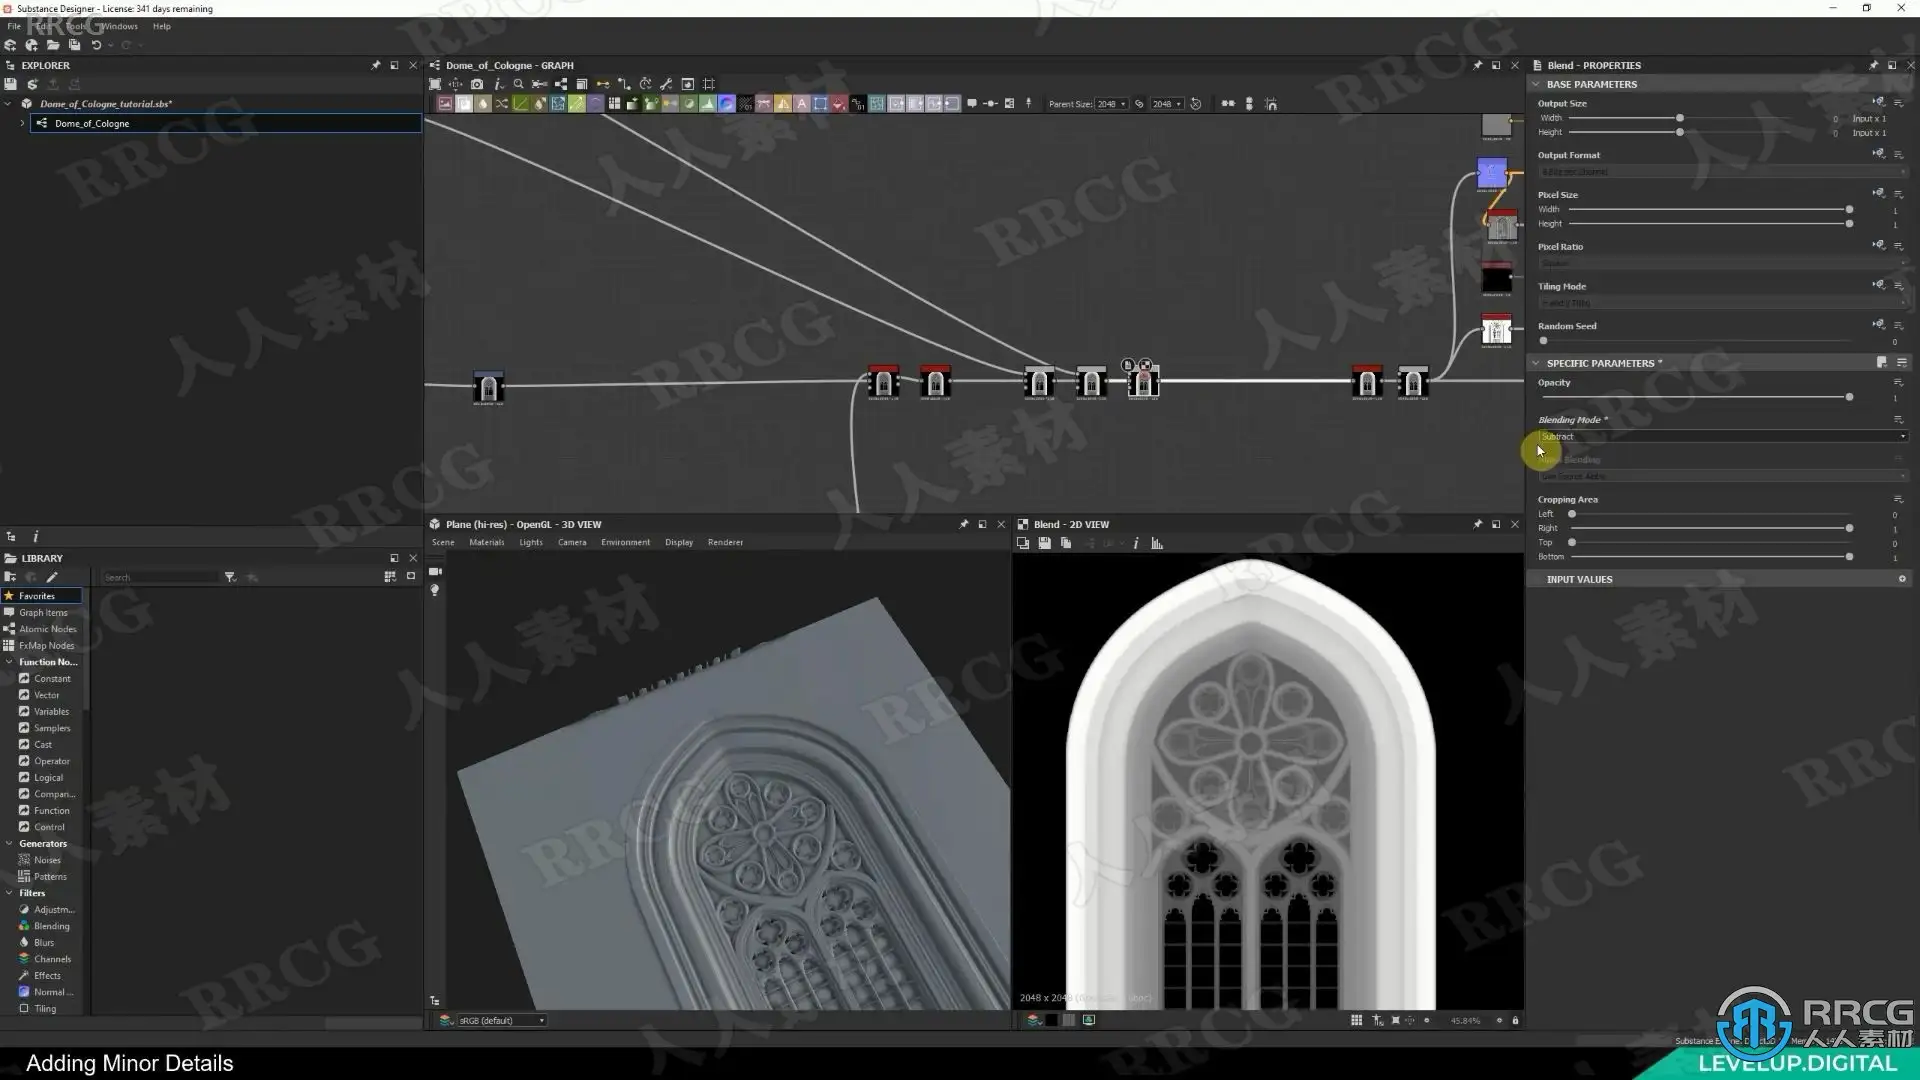
Task: Open the Help menu
Action: (x=161, y=26)
